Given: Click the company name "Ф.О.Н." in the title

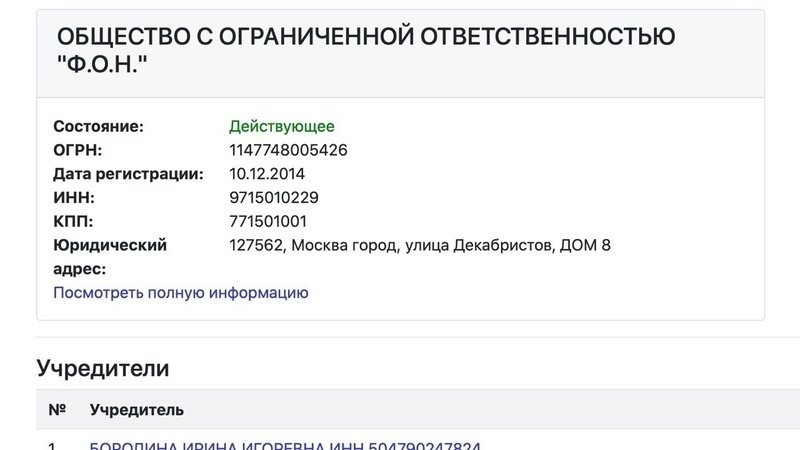Looking at the screenshot, I should pos(102,64).
